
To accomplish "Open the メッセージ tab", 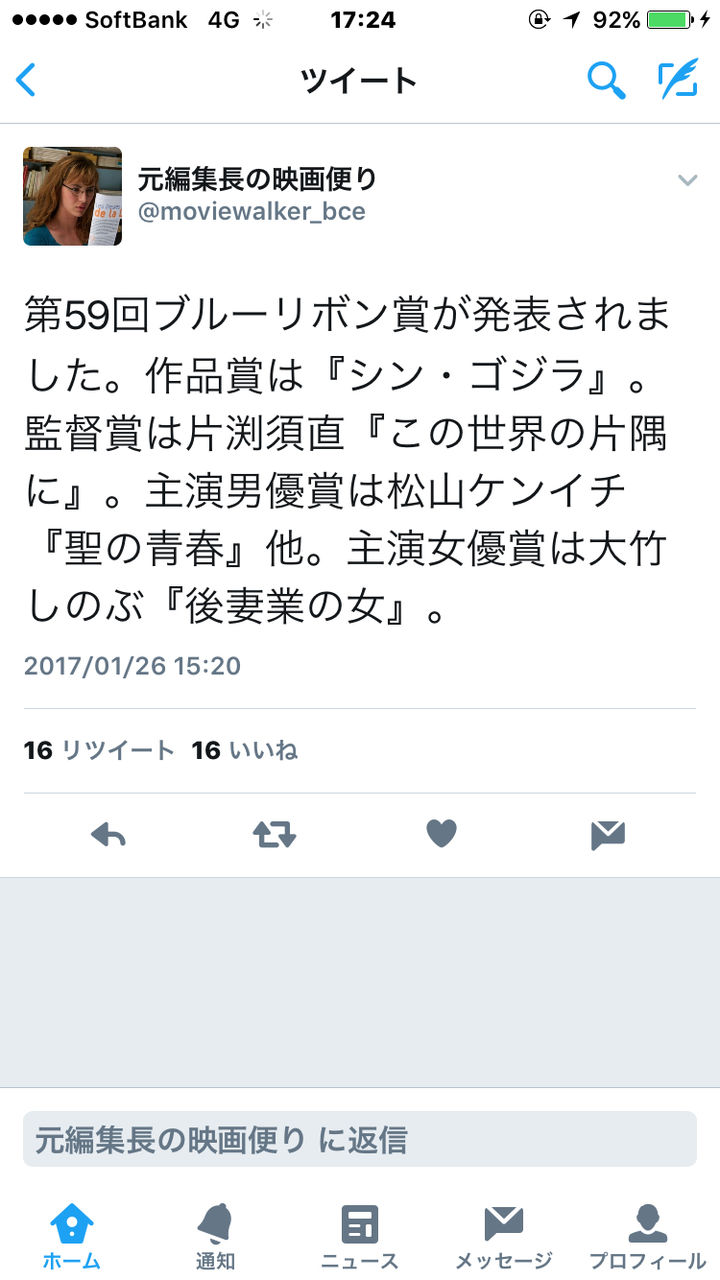I will pyautogui.click(x=504, y=1236).
